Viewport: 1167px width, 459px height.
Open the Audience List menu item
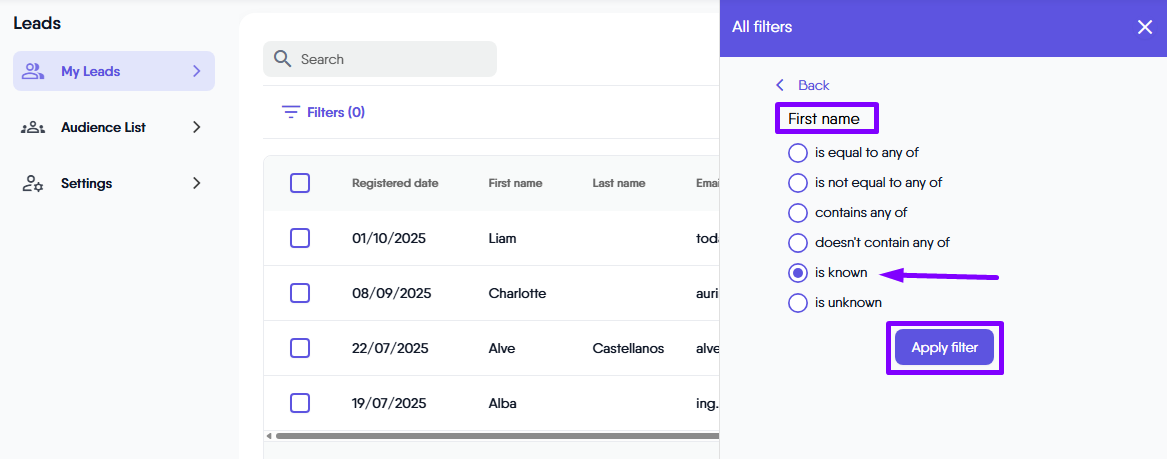click(x=103, y=127)
